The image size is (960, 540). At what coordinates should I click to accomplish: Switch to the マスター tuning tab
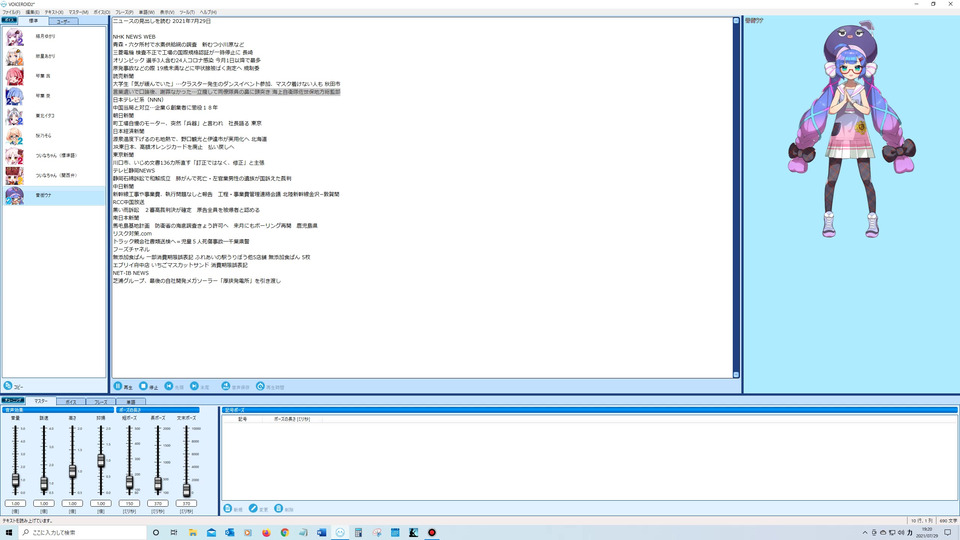coord(41,401)
